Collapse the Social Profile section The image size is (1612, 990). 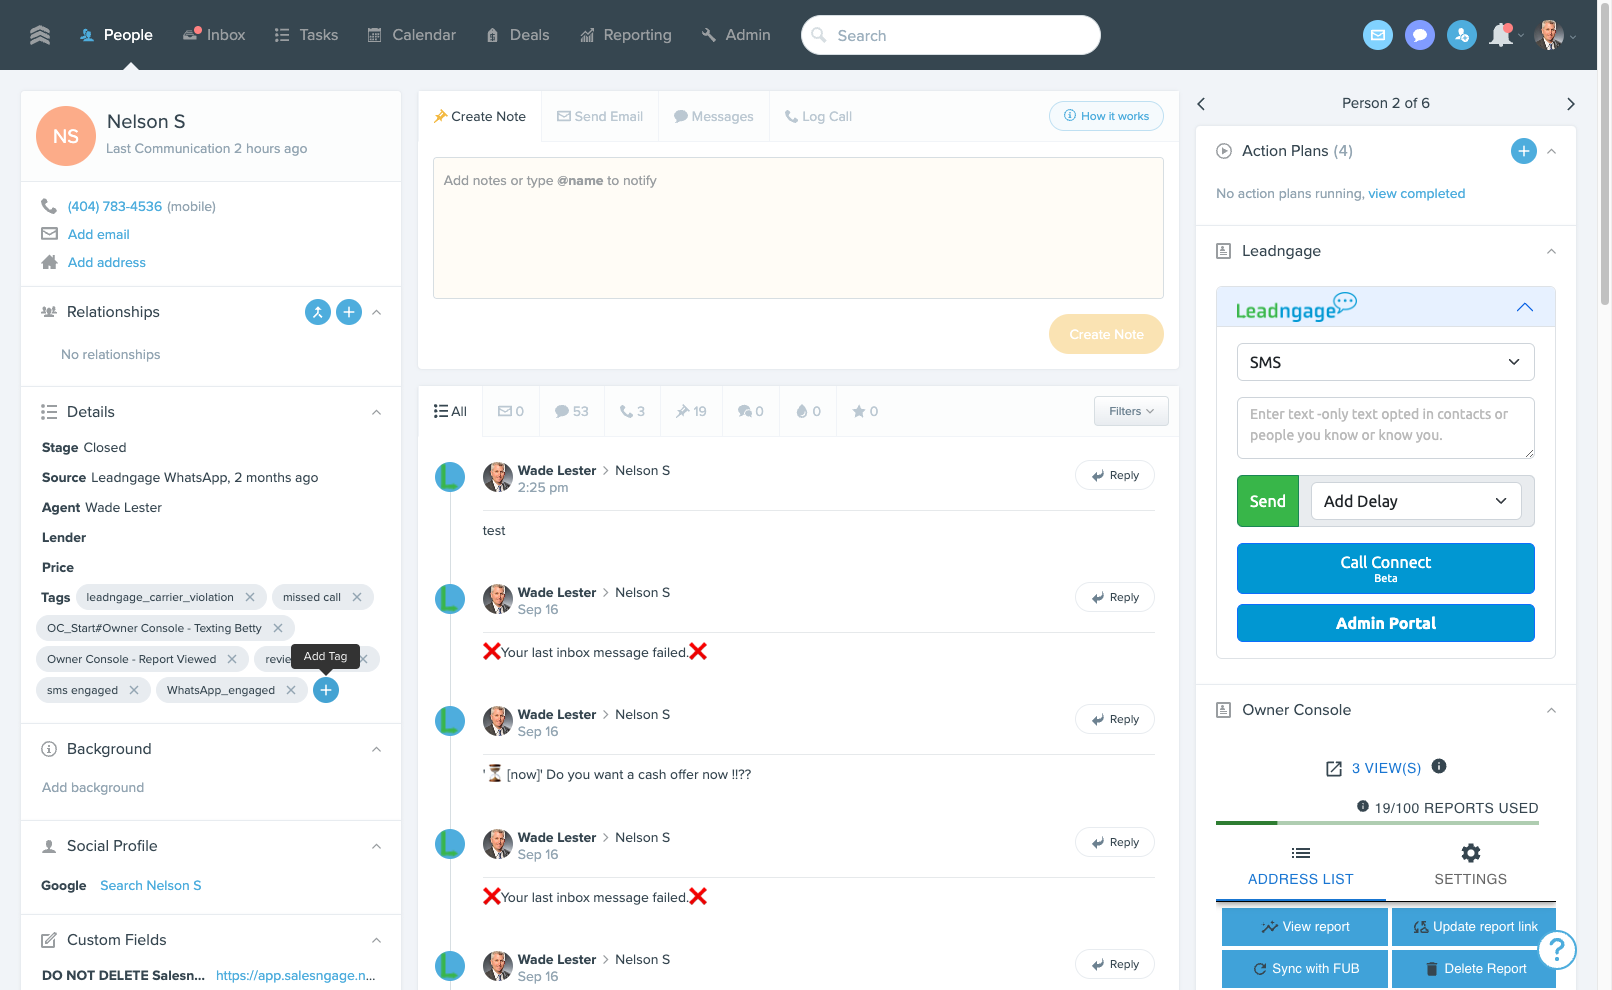377,846
